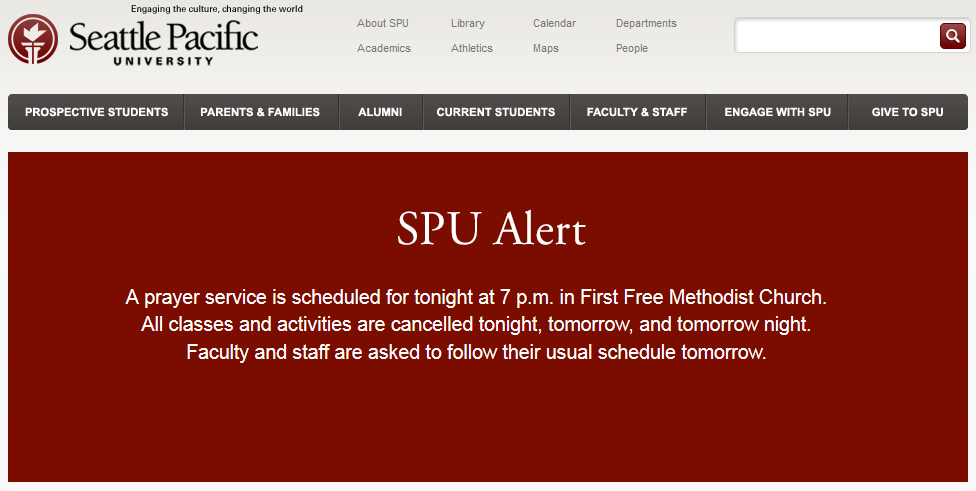976x491 pixels.
Task: Browse the Departments link
Action: 646,23
